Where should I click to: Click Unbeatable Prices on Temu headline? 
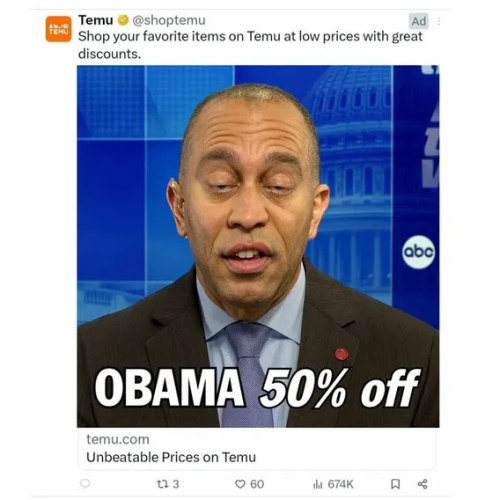(171, 457)
